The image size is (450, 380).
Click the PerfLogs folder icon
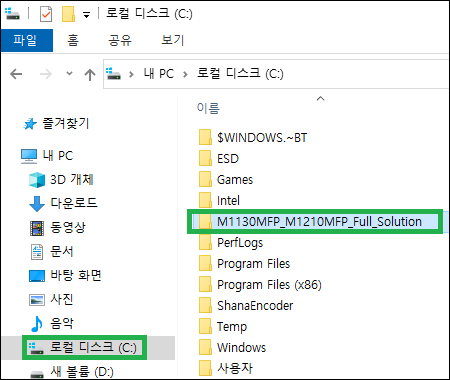pos(205,242)
